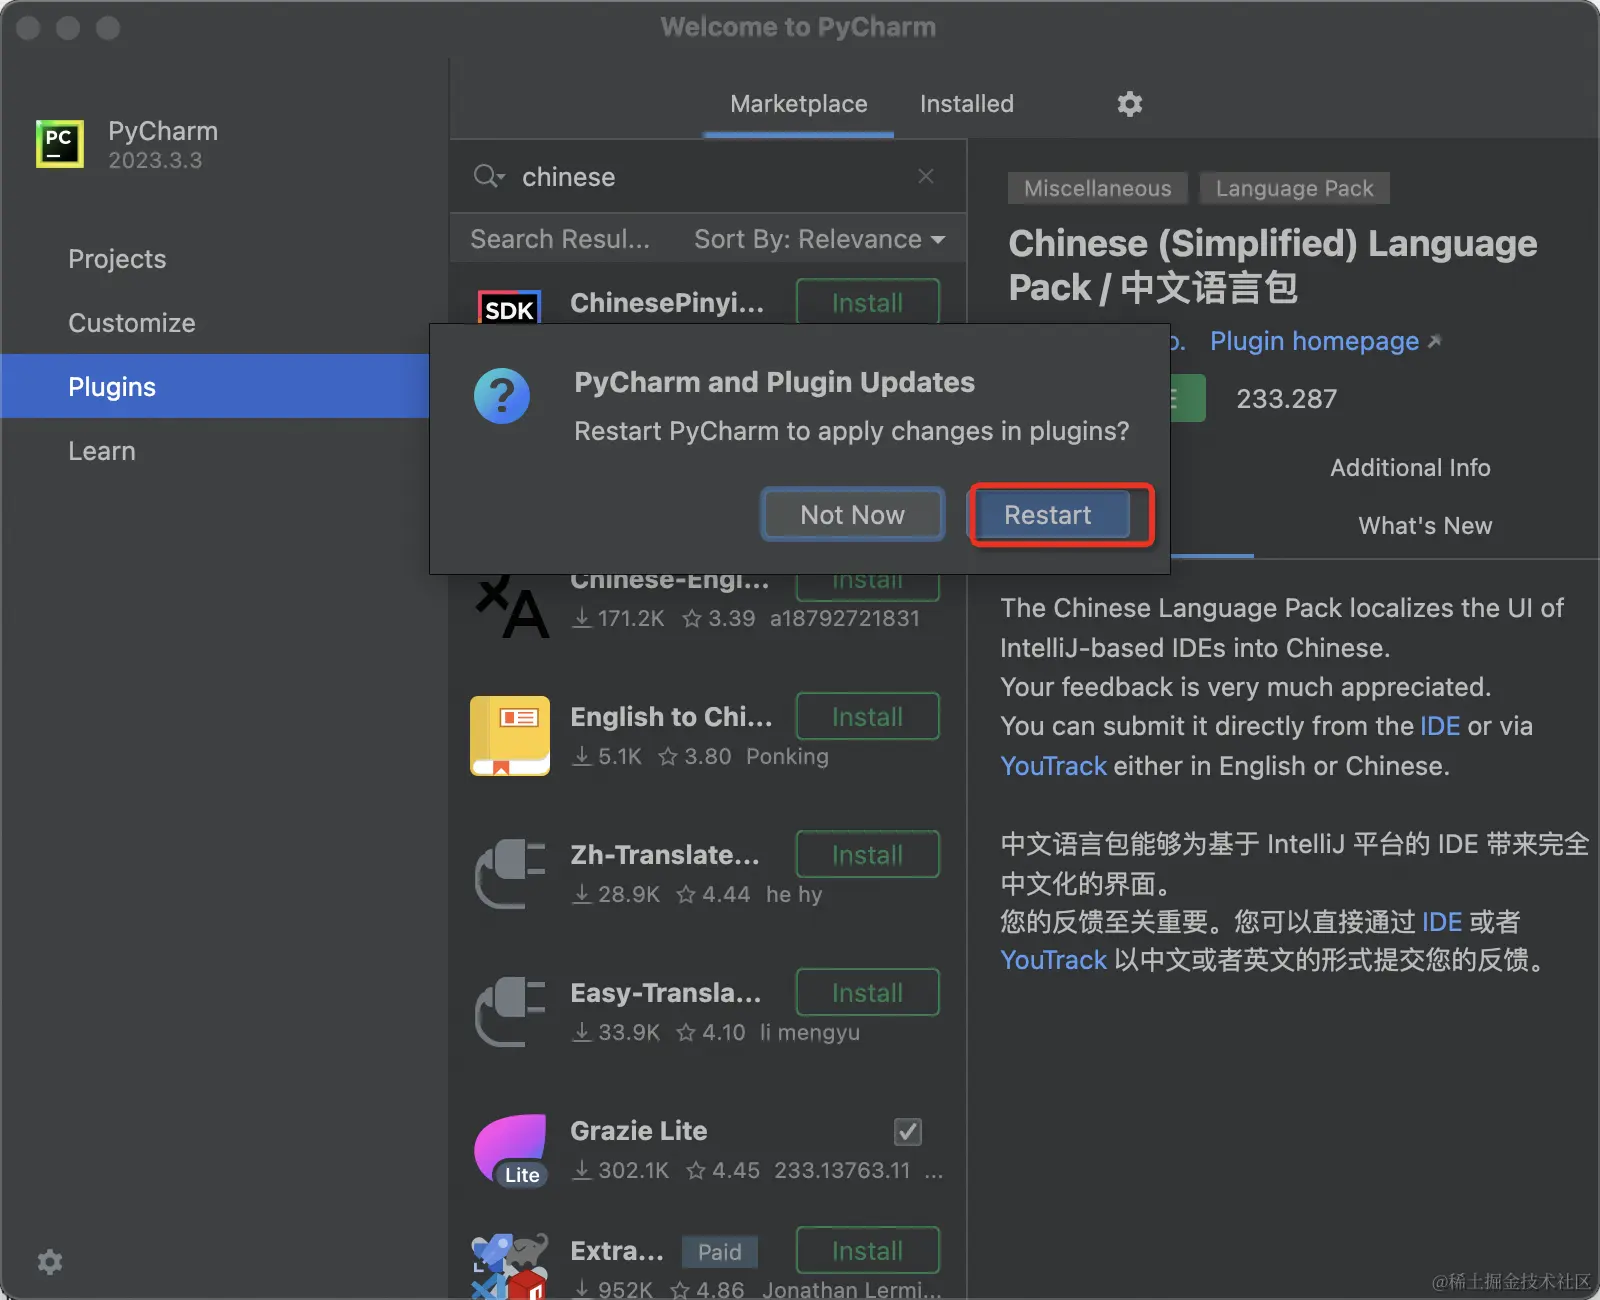The width and height of the screenshot is (1600, 1300).
Task: Clear the chinese search text with X
Action: [926, 176]
